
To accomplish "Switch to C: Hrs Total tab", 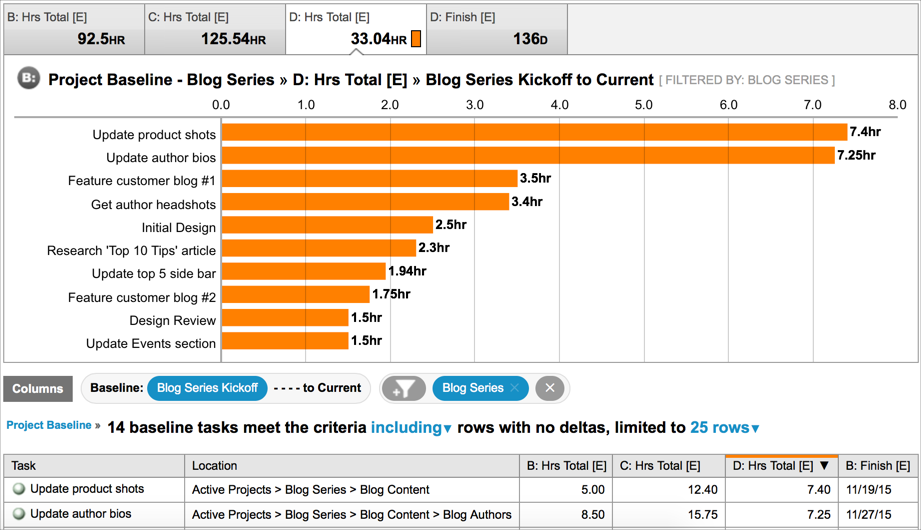I will click(215, 28).
